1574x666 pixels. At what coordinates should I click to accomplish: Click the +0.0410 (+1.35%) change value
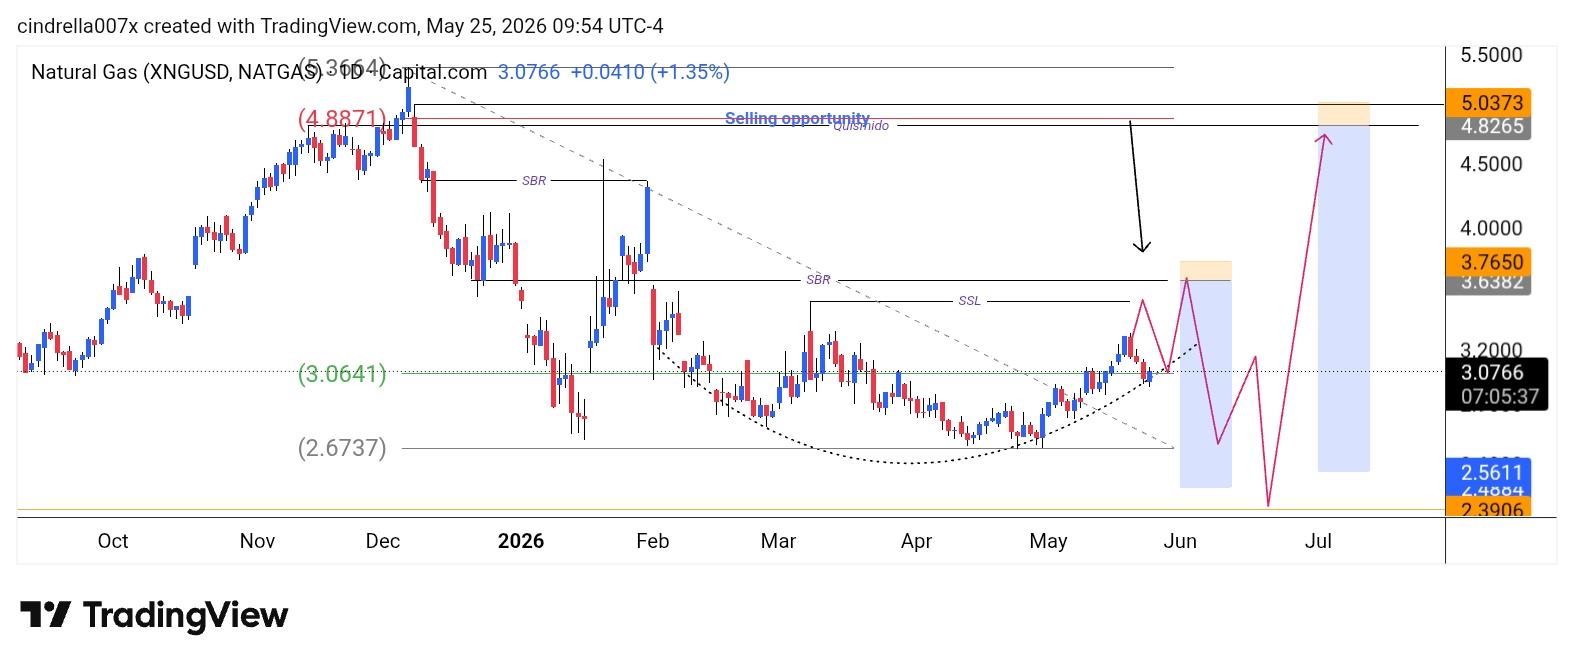[x=650, y=72]
